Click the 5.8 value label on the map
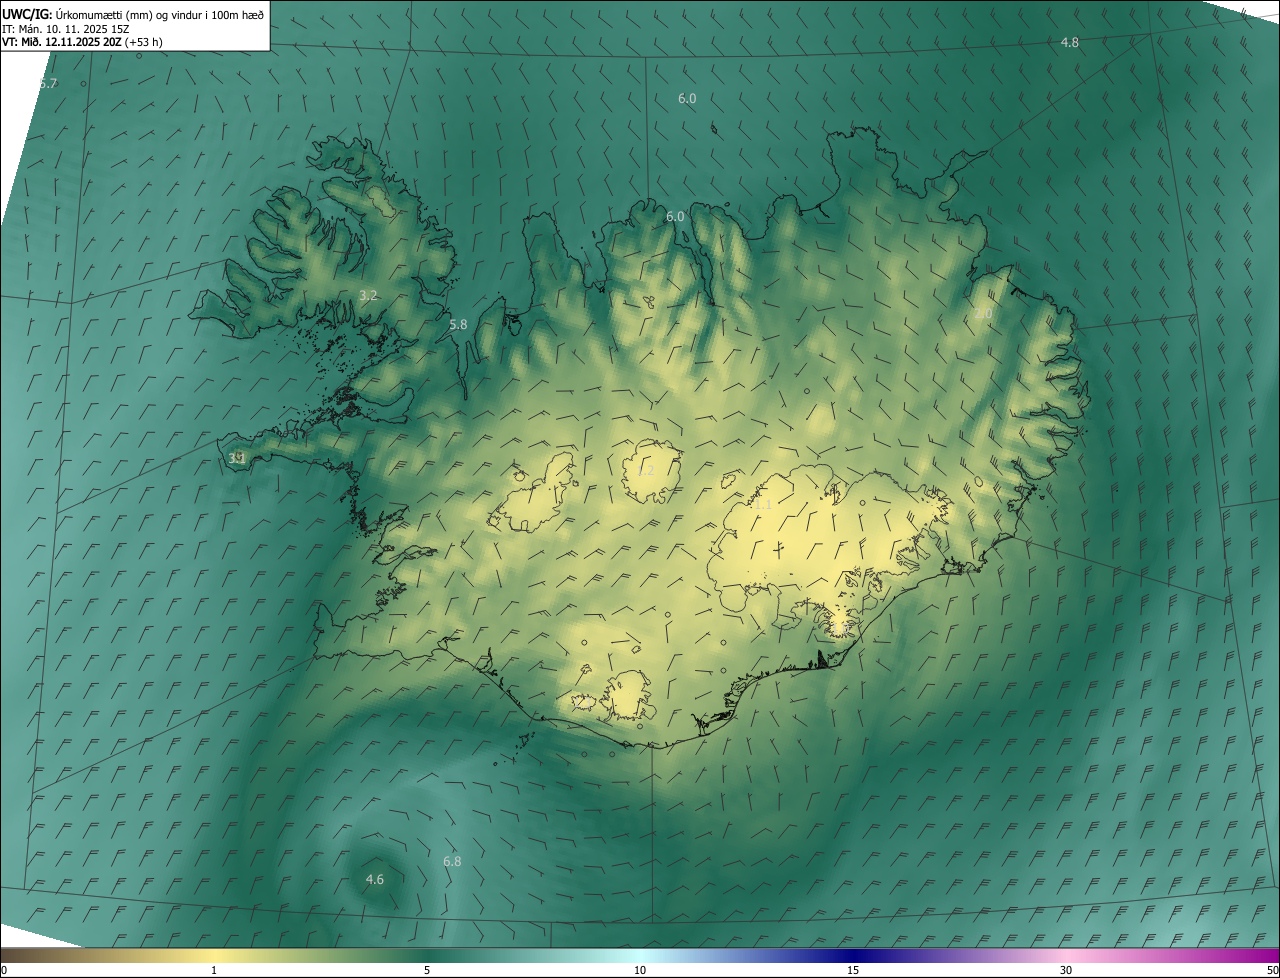The image size is (1280, 978). pos(458,324)
